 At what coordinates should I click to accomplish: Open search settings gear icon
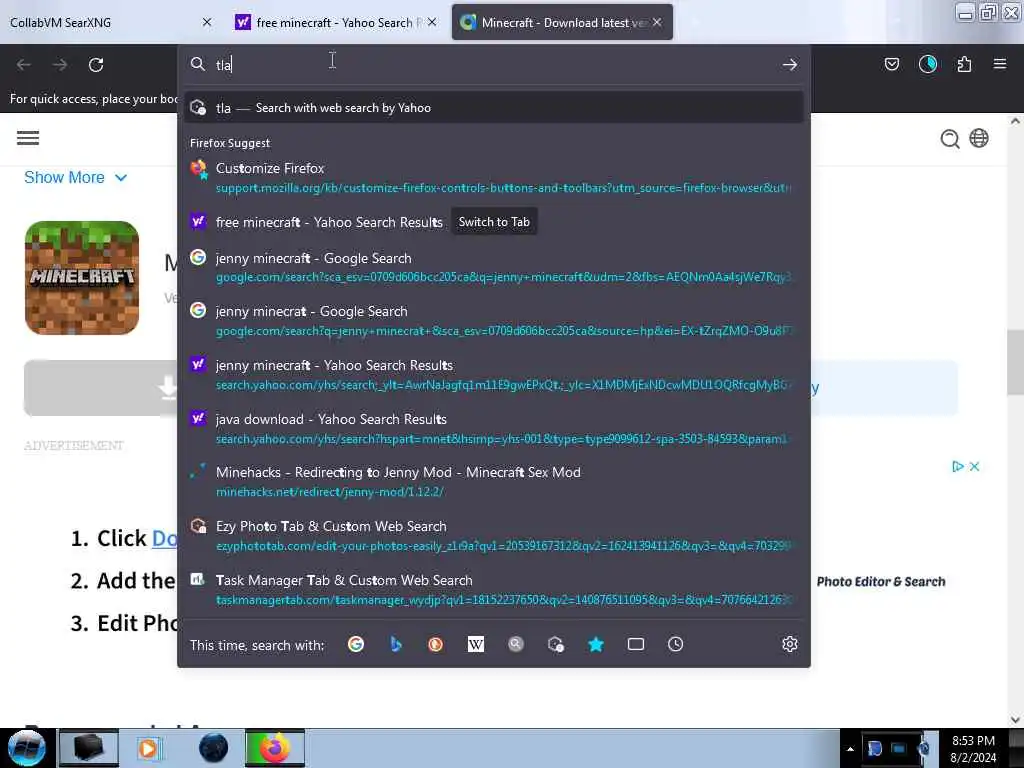(790, 644)
